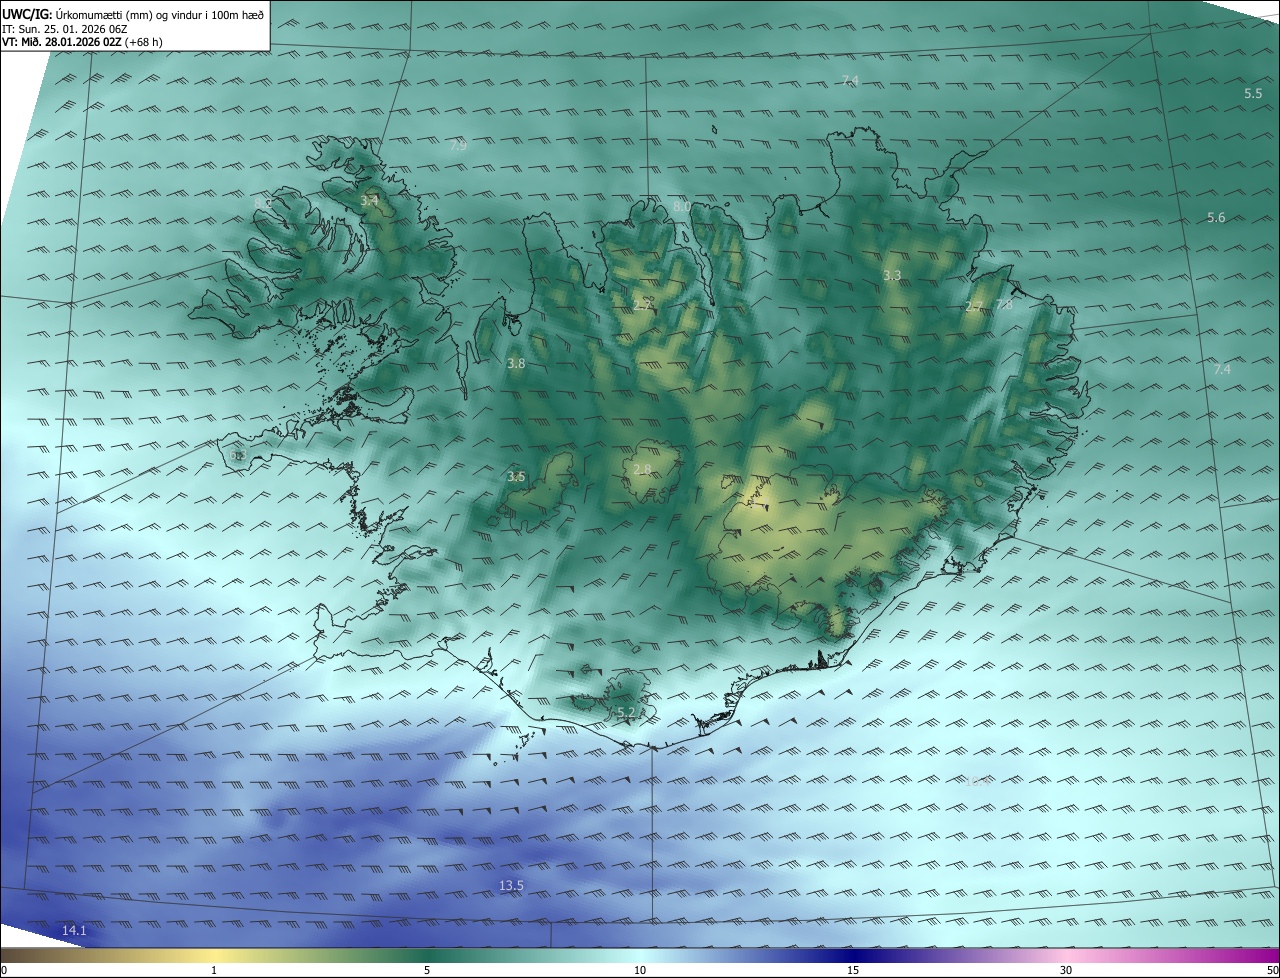Click the 5.5 value on the map
The image size is (1280, 978).
click(1253, 93)
